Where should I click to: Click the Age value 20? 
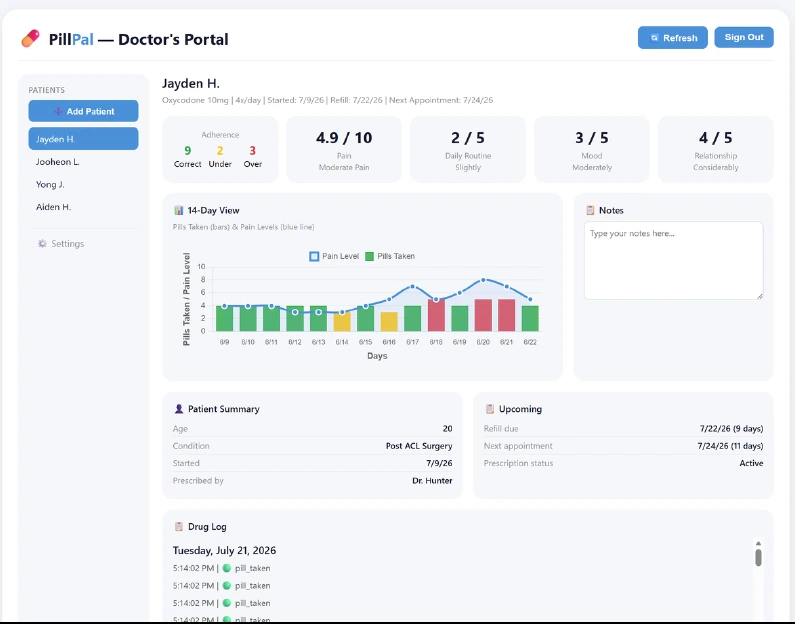click(447, 428)
